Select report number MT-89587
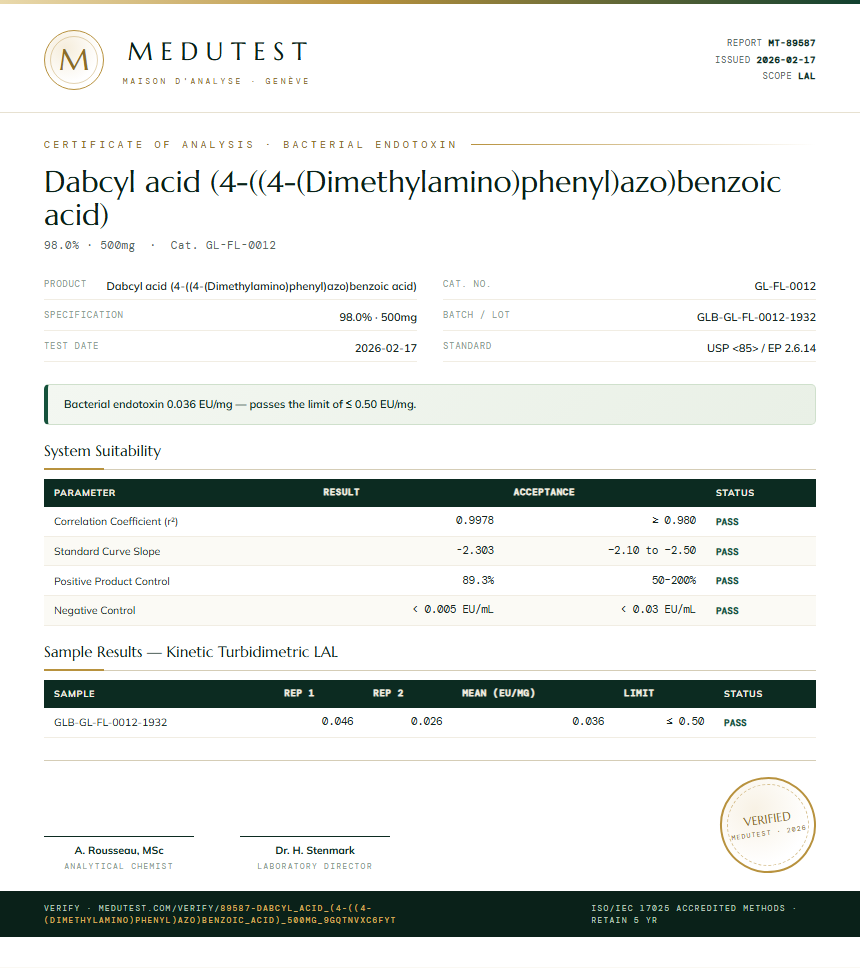Viewport: 860px width, 968px height. coord(791,43)
